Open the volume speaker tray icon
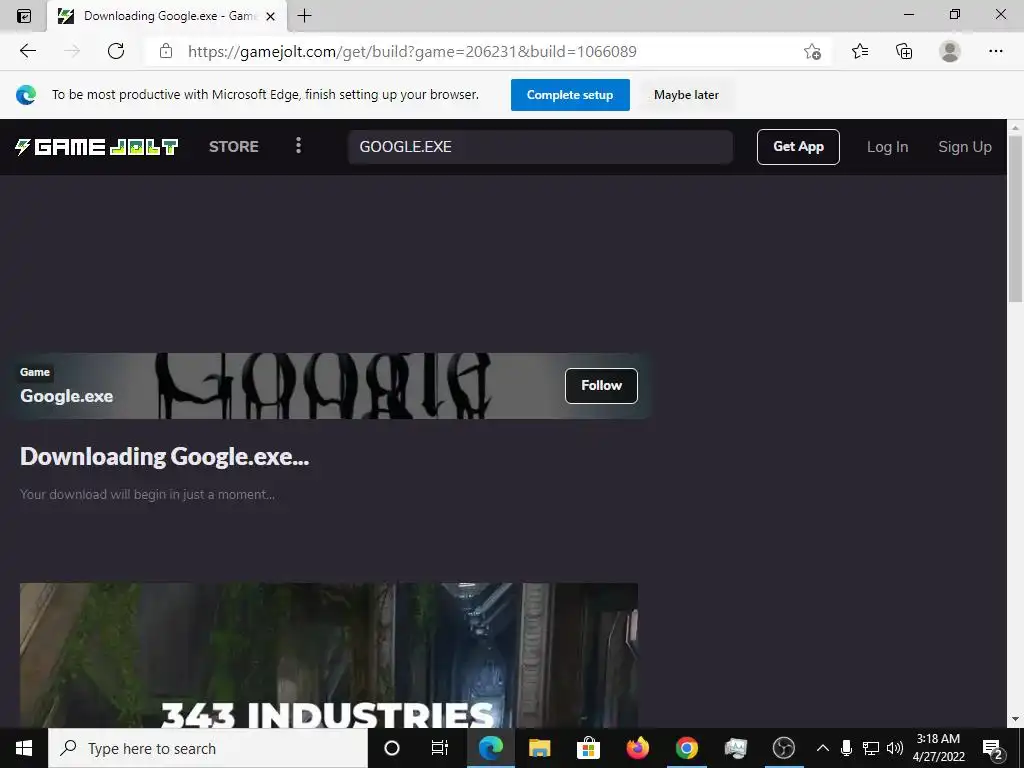 tap(895, 748)
